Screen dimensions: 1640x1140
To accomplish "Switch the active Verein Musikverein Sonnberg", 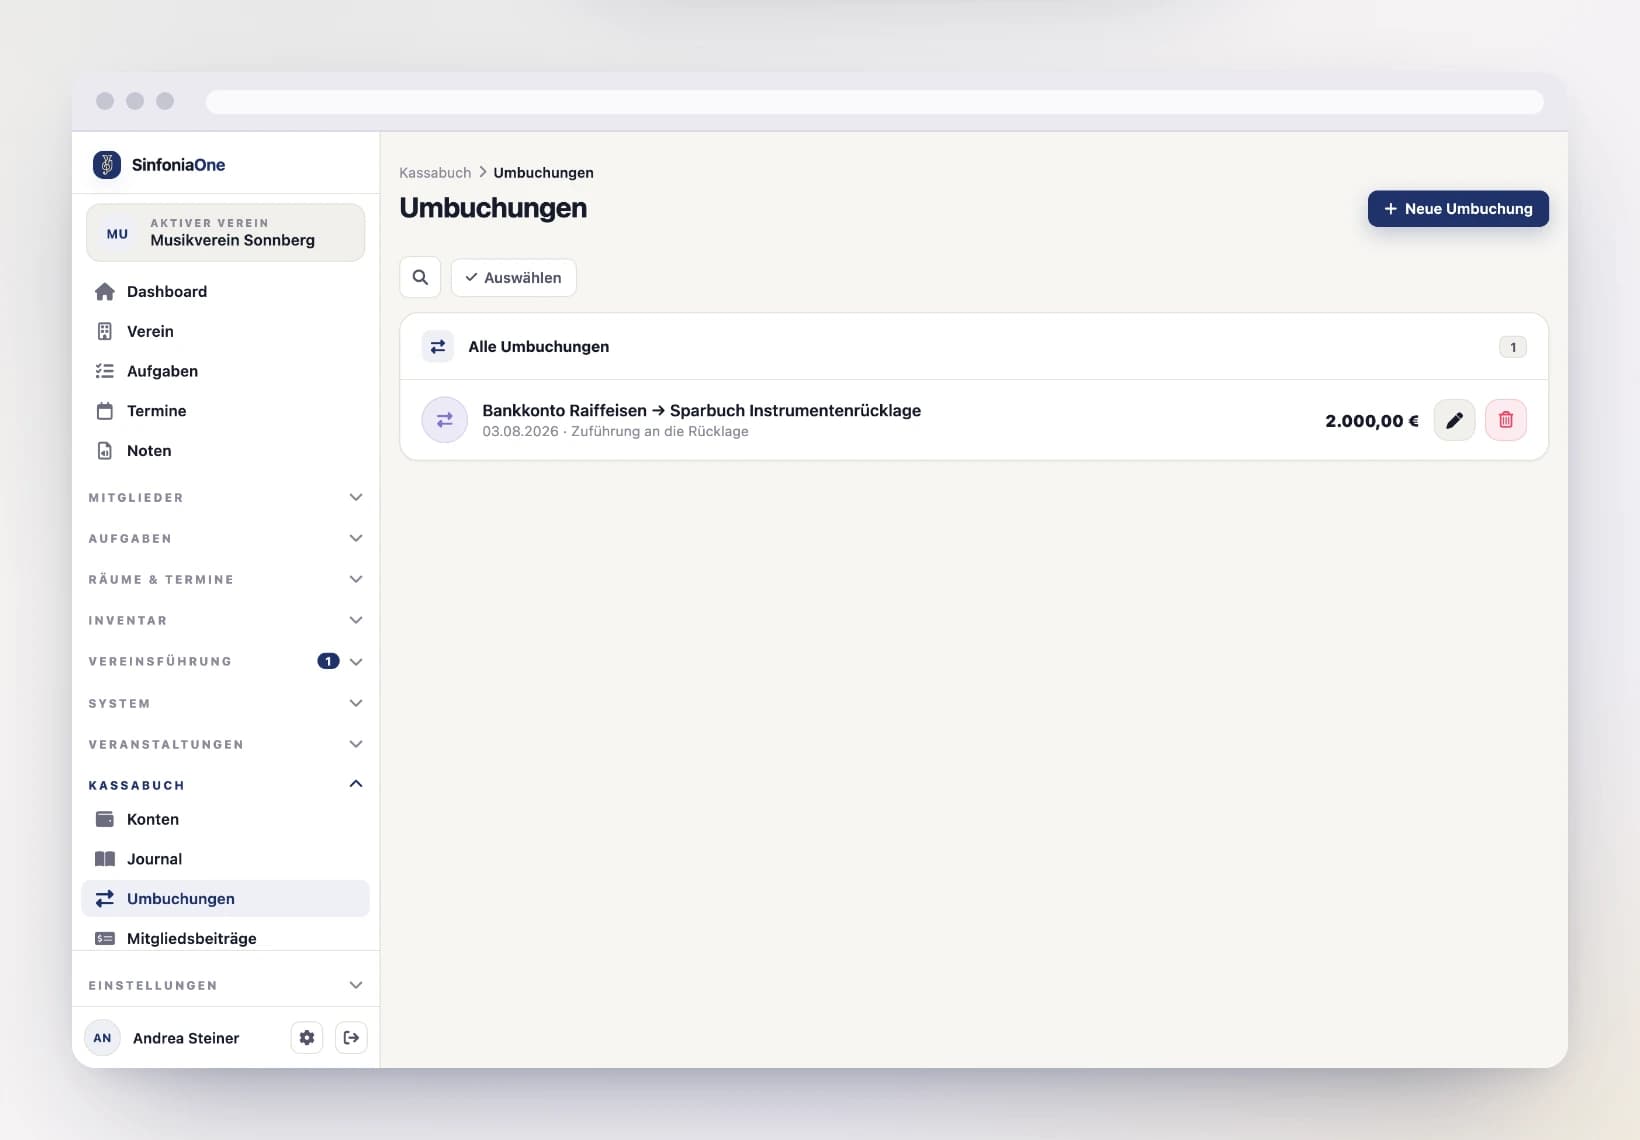I will click(226, 232).
